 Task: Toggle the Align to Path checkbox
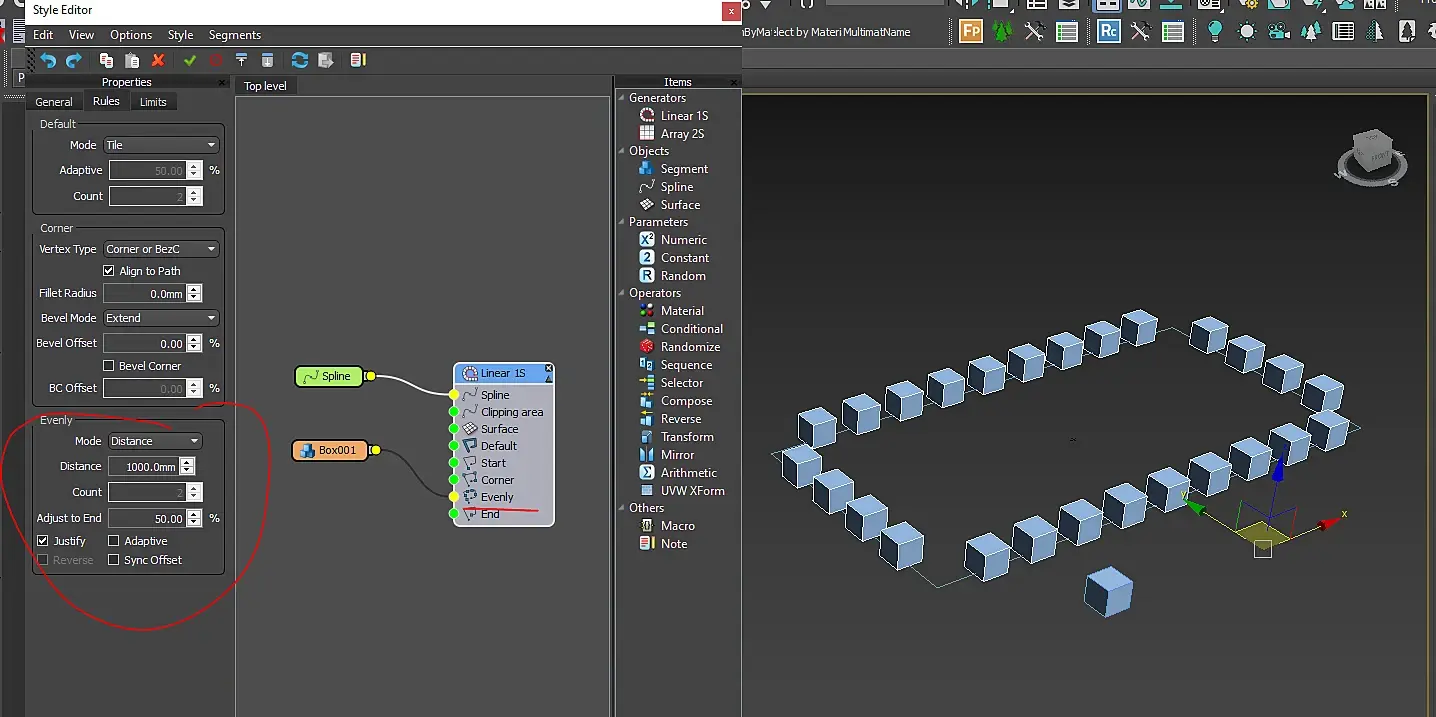coord(109,271)
